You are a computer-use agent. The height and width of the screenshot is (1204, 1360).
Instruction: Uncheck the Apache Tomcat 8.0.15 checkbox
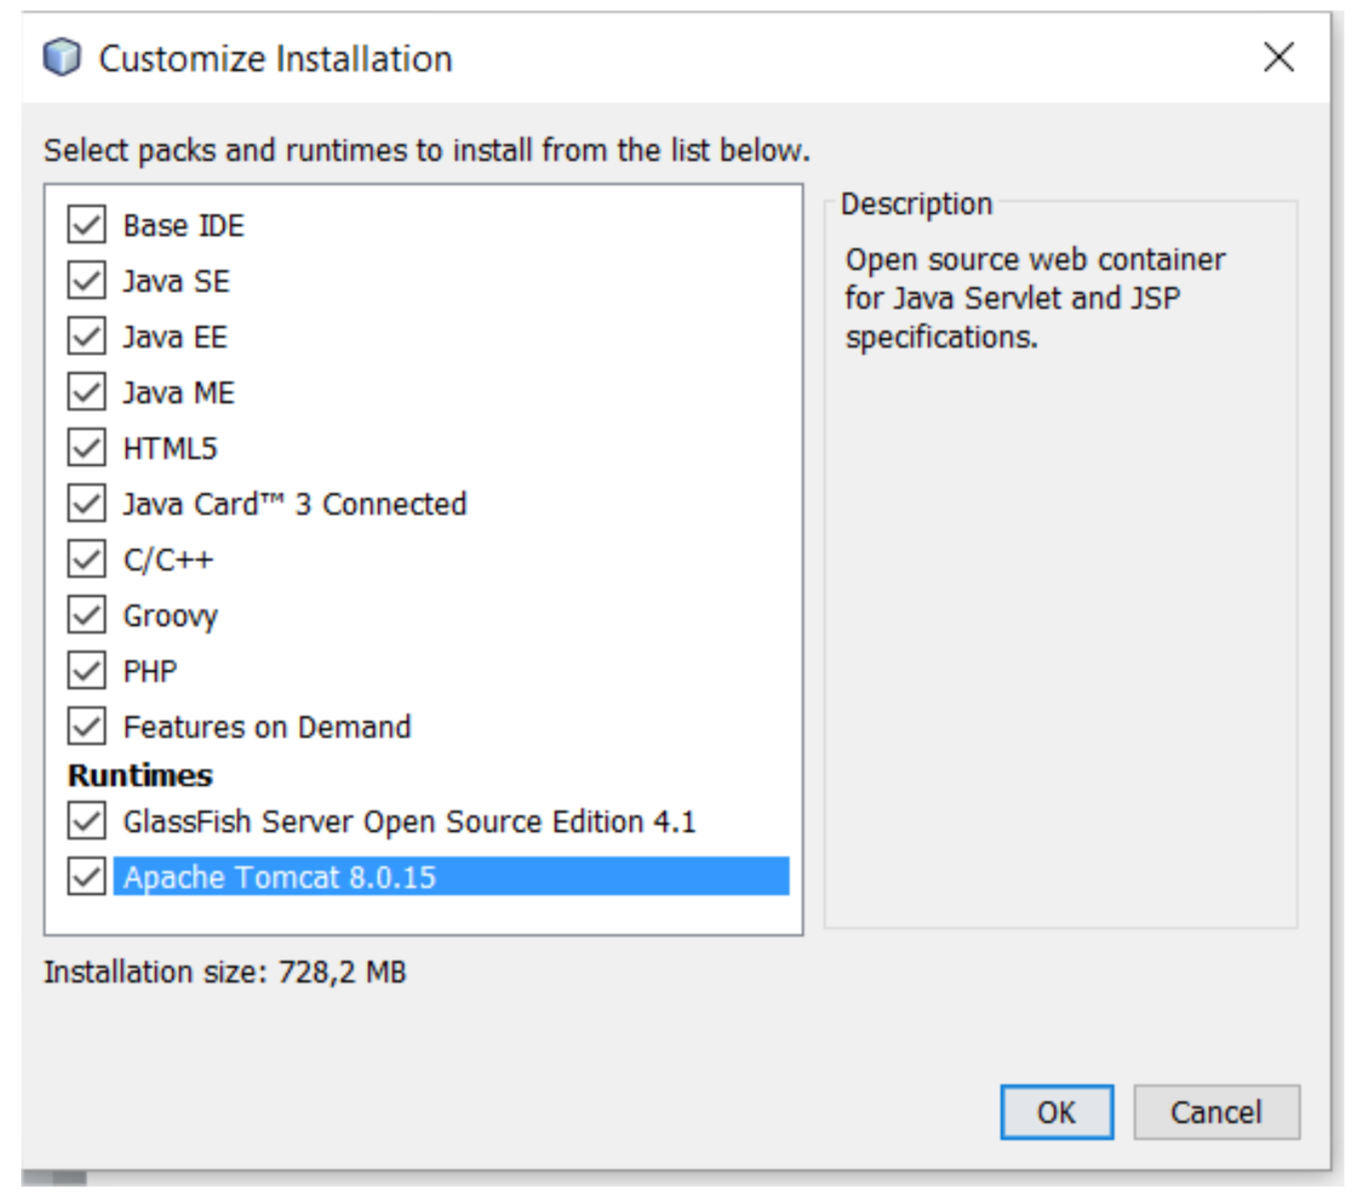[x=87, y=877]
